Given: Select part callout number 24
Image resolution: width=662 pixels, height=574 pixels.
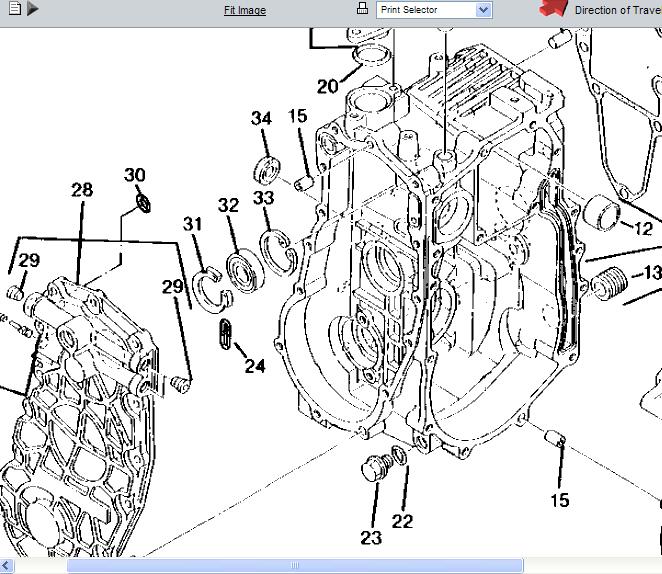Looking at the screenshot, I should [255, 366].
